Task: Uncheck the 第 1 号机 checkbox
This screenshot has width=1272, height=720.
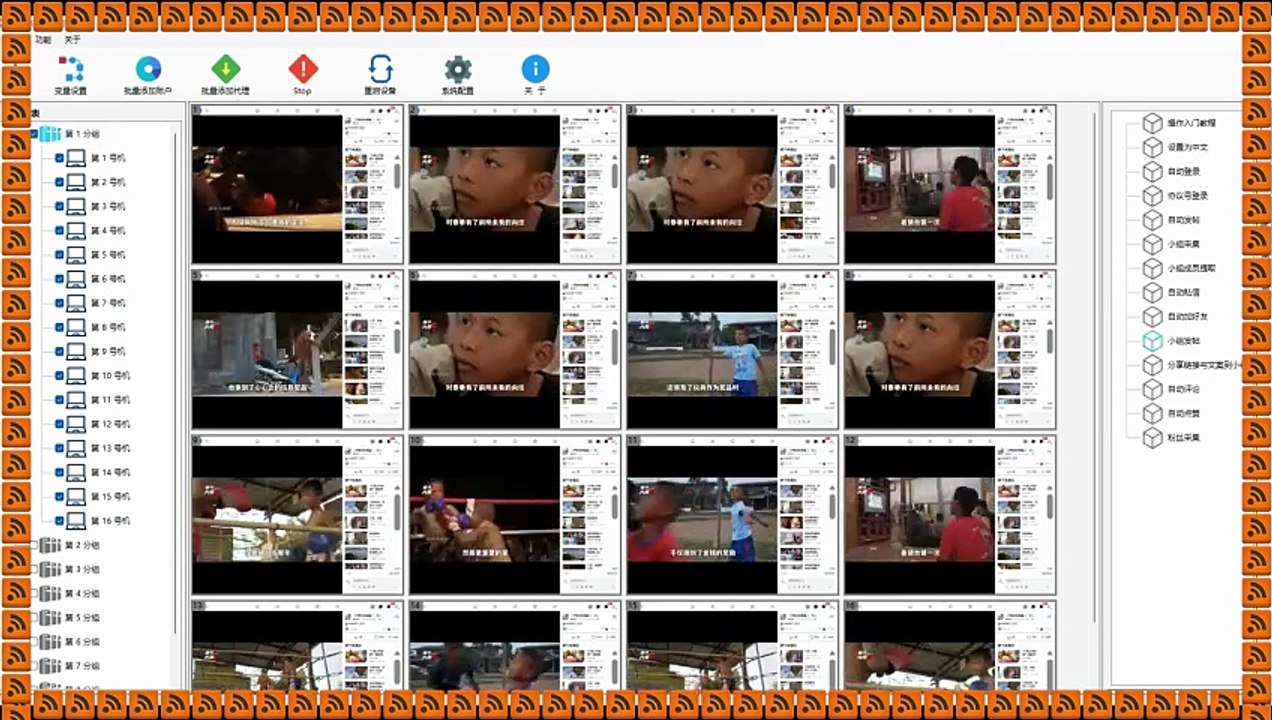Action: pos(59,158)
